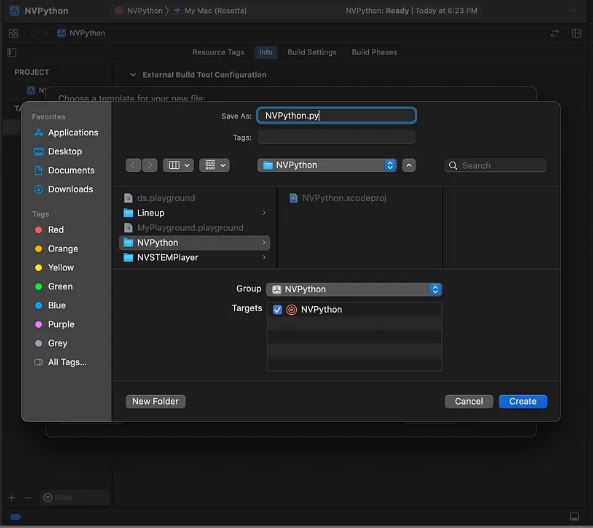
Task: Collapse the dialog with chevron-up button
Action: (409, 165)
